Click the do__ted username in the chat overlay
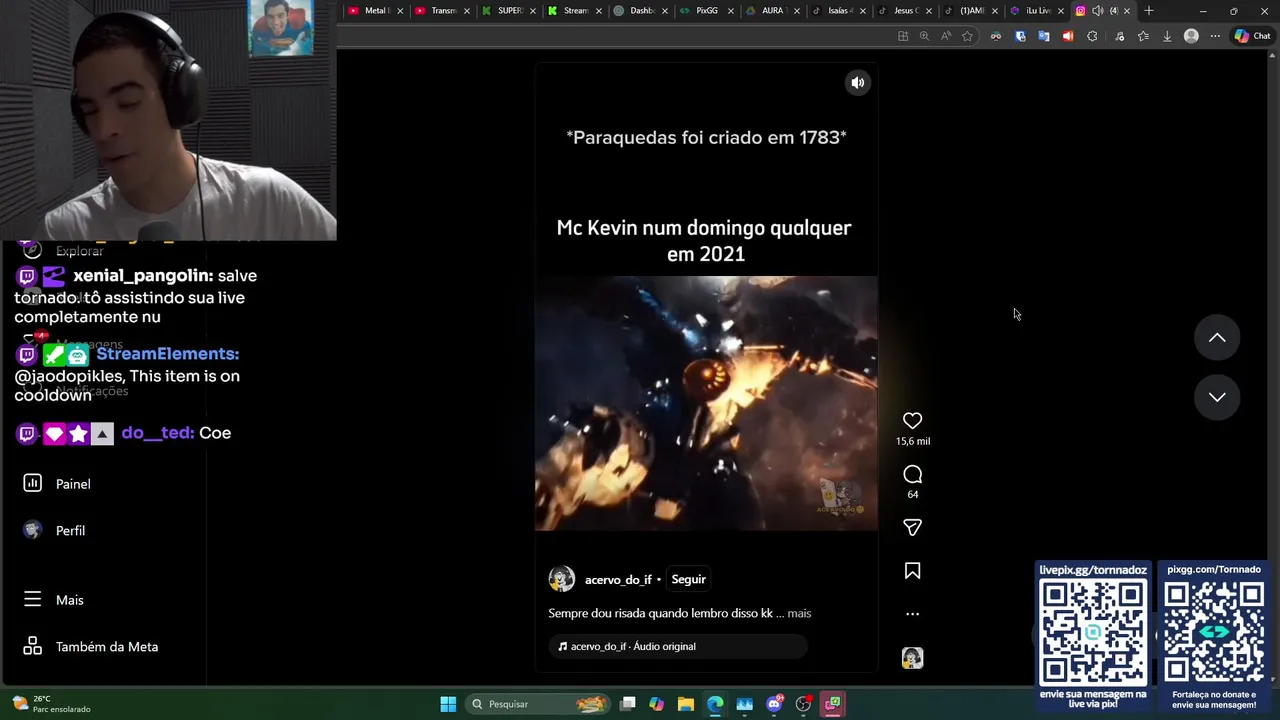This screenshot has width=1280, height=720. pos(157,433)
